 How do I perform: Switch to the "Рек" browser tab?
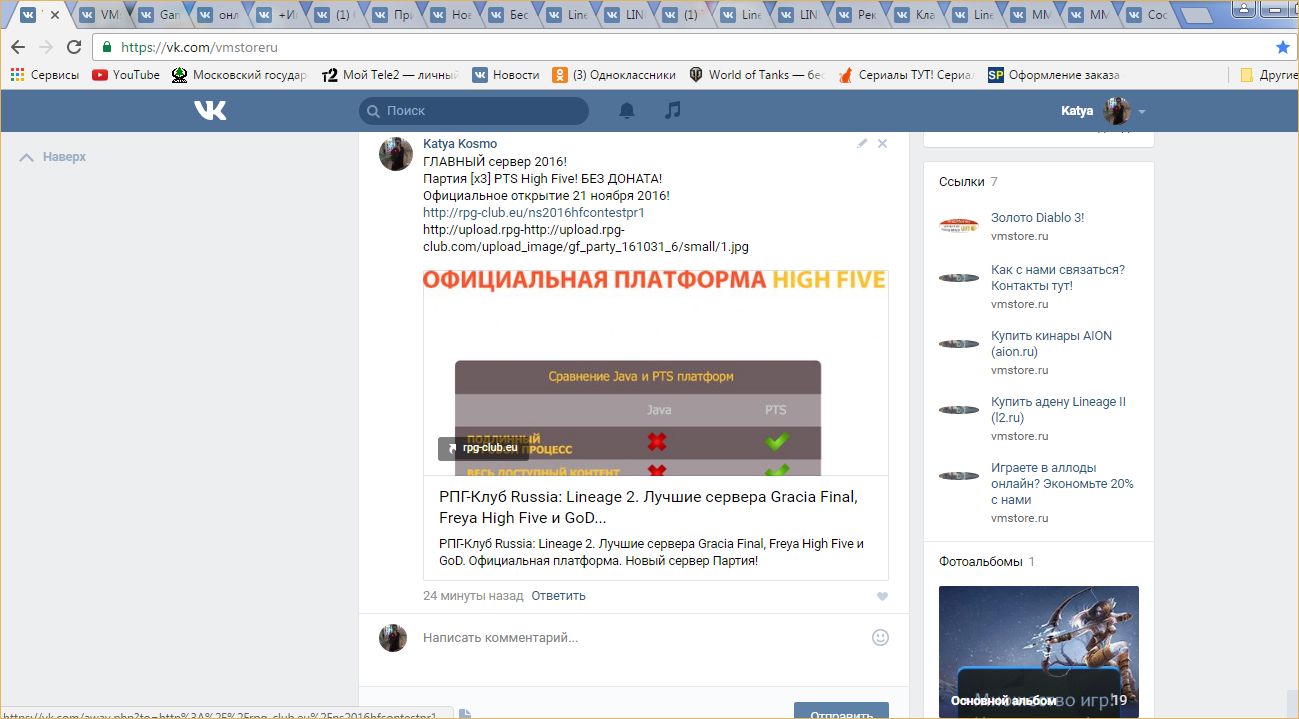[x=857, y=16]
